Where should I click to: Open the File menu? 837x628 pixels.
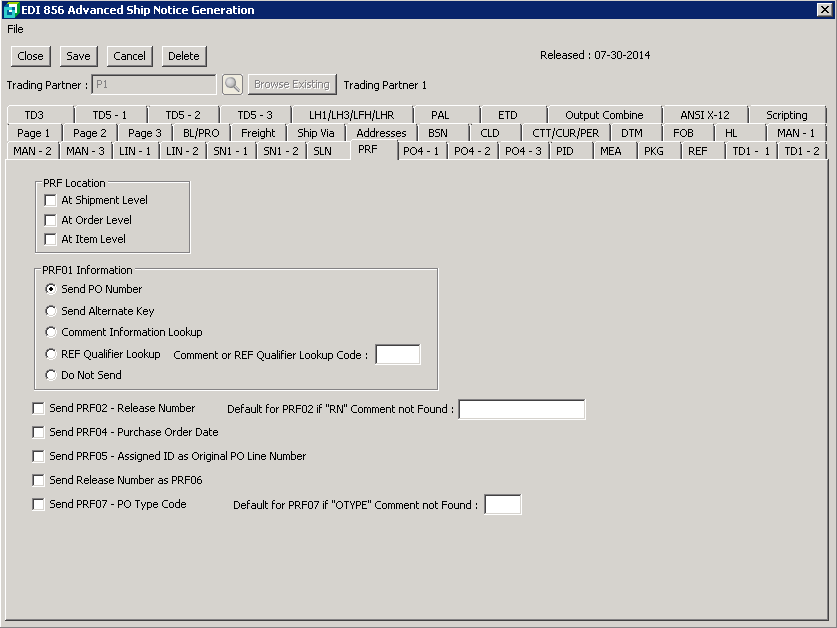click(x=15, y=29)
